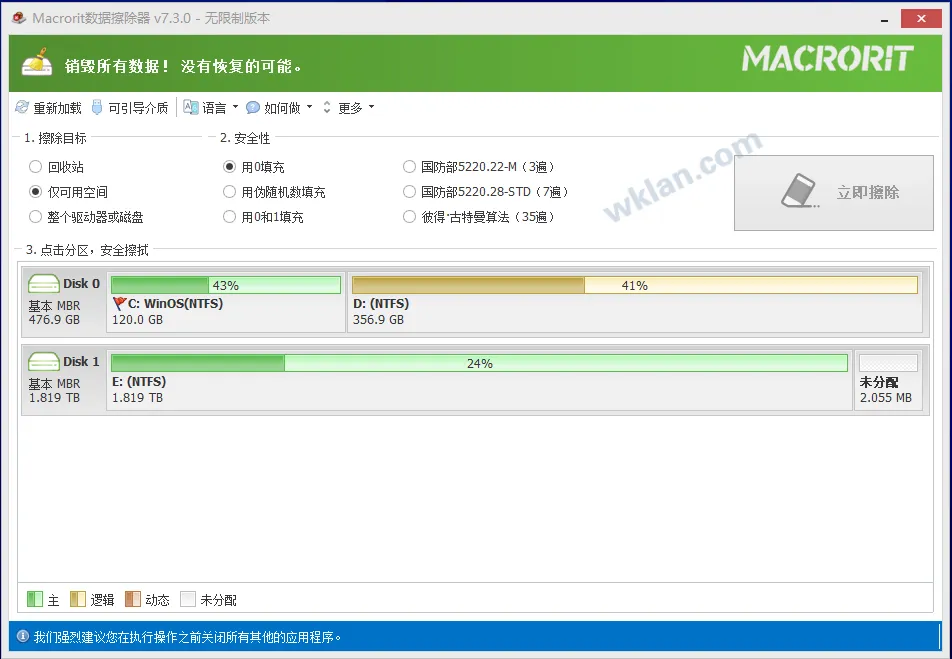Screen dimensions: 952x659
Task: Open the how-to (如何做) dropdown arrow
Action: 310,107
